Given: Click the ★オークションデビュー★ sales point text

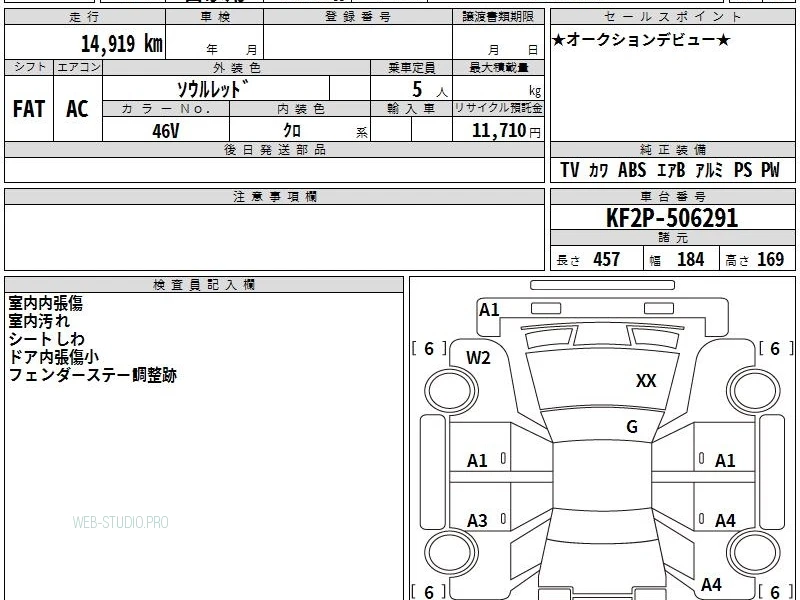Looking at the screenshot, I should coord(641,40).
